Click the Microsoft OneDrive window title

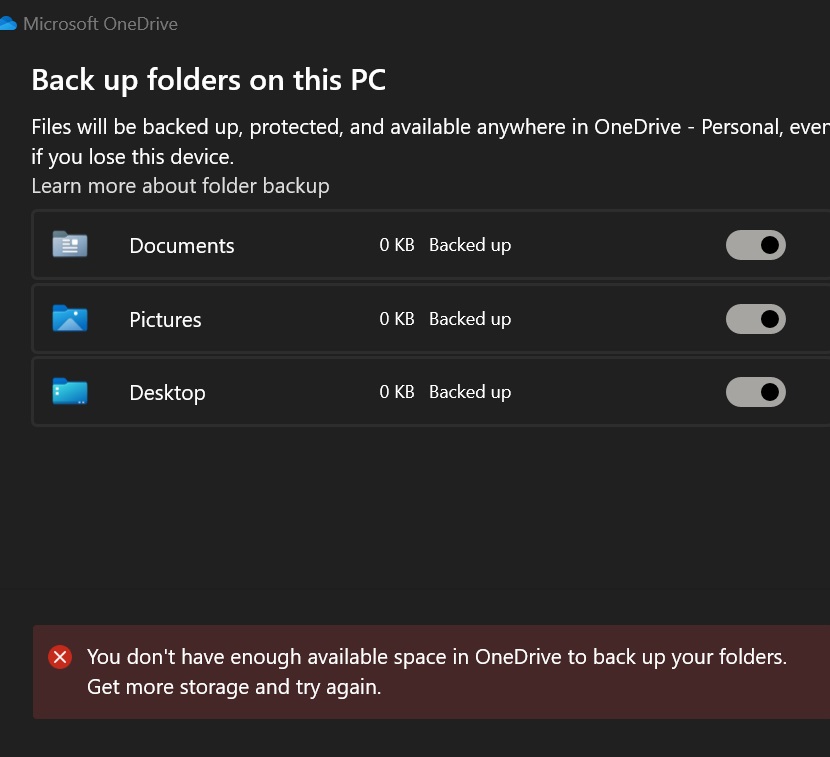(x=100, y=24)
